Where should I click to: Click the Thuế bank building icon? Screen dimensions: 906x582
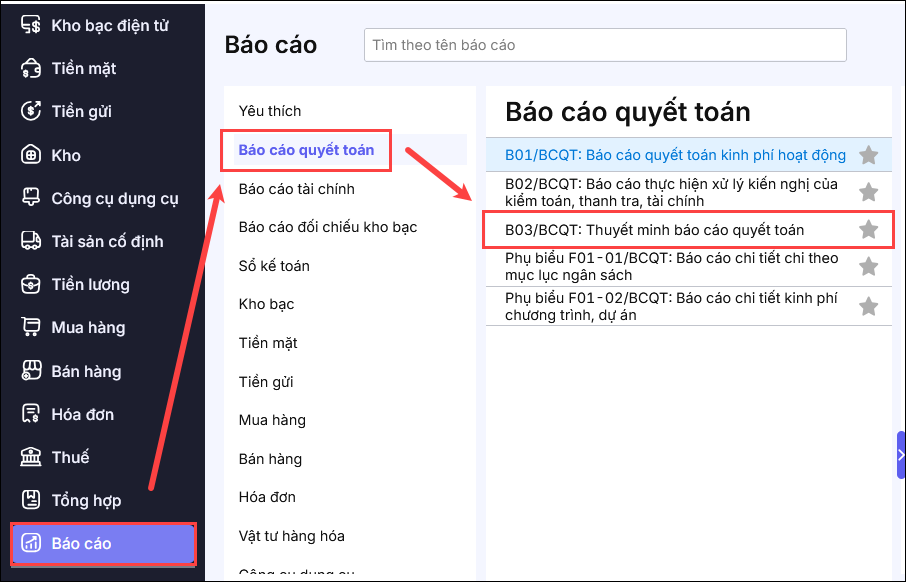pos(31,457)
